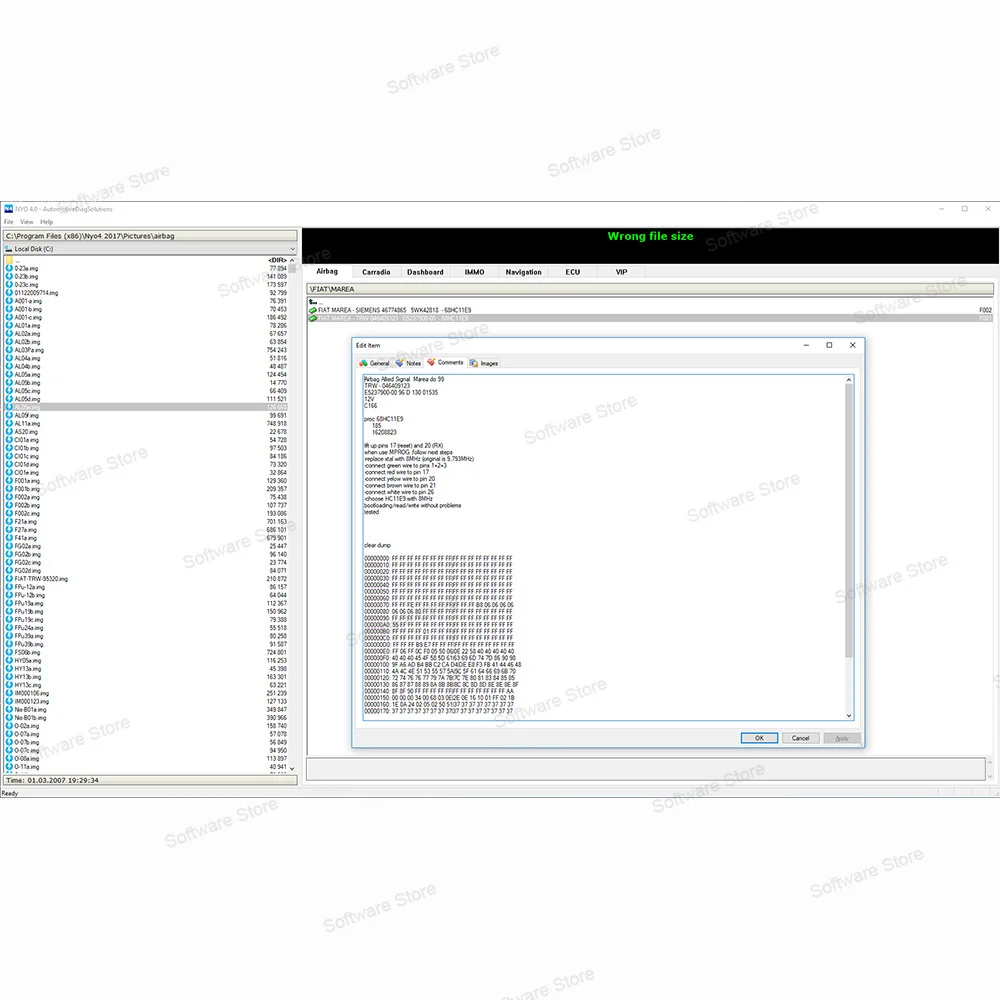Click green chip icon of FIAT MAREA SIEMENS entry
The height and width of the screenshot is (1000, 1000).
312,310
